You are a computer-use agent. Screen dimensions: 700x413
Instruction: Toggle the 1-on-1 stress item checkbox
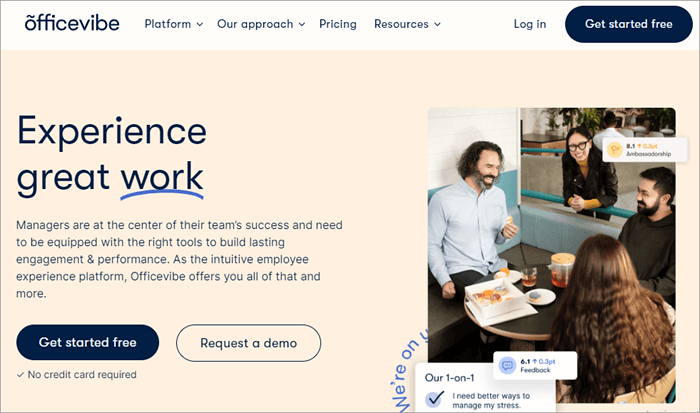click(x=435, y=399)
